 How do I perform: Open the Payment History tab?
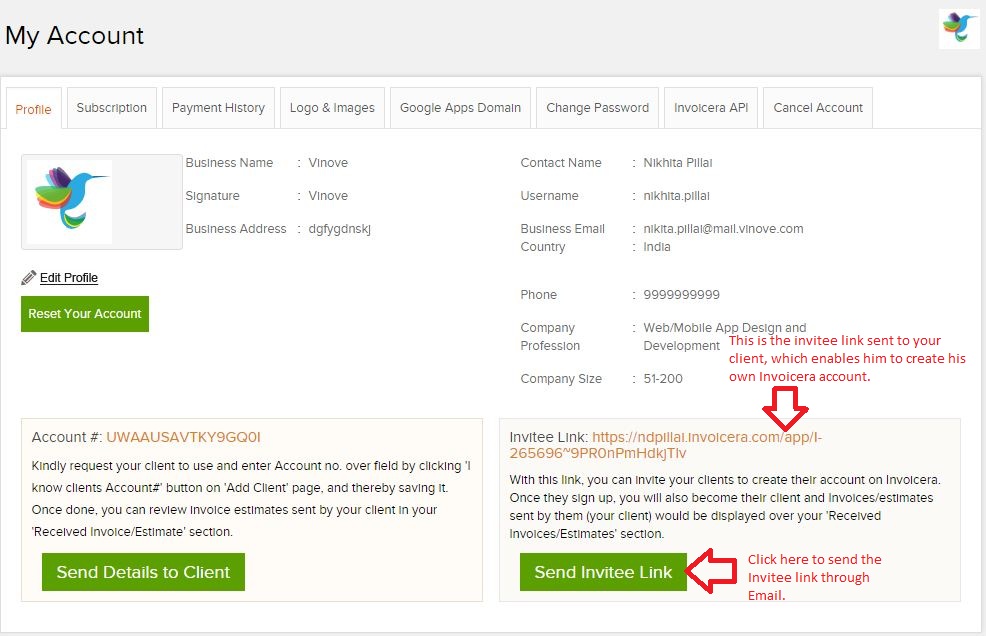[218, 108]
